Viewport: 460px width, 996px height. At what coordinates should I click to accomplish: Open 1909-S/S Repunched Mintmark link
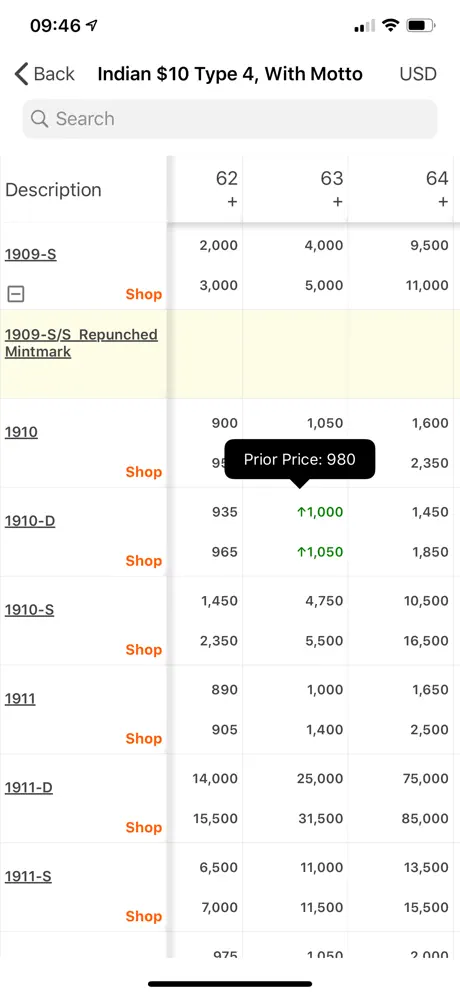pyautogui.click(x=81, y=343)
